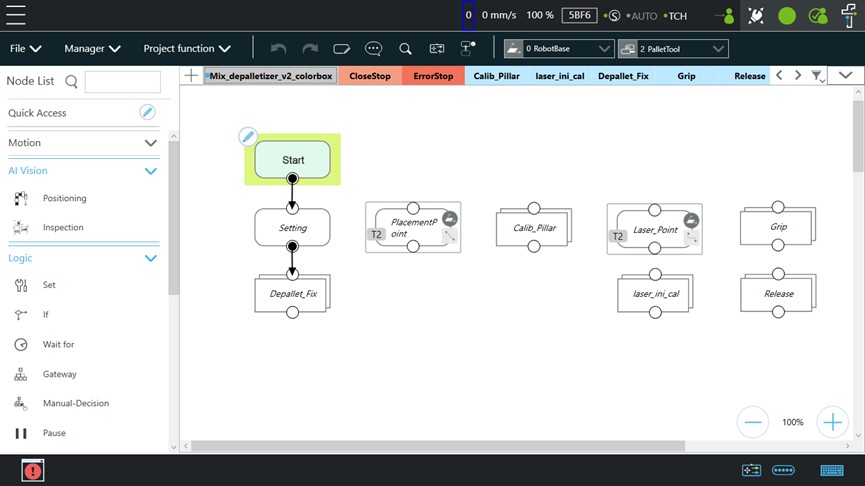Open the File menu

(x=25, y=49)
